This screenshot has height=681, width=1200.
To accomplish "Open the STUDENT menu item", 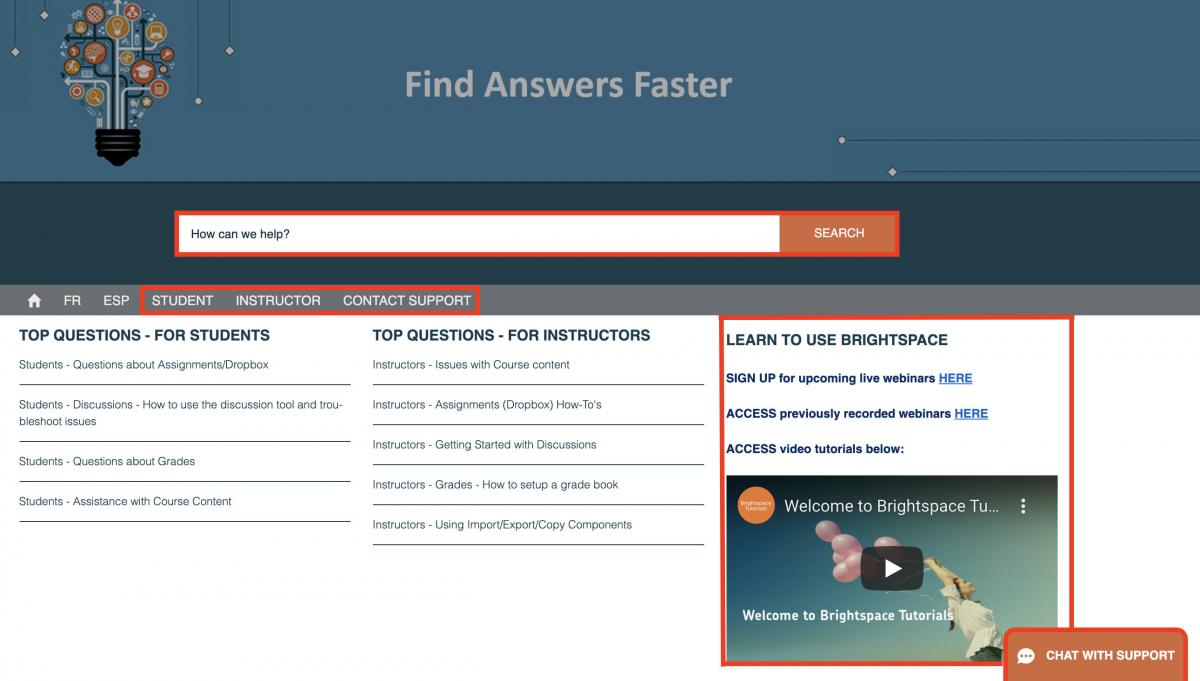I will coord(182,300).
